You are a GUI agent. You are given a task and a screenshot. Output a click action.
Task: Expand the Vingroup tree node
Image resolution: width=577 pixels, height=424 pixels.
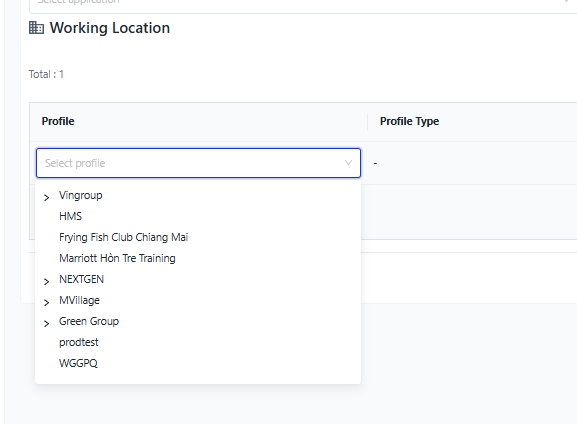(x=46, y=198)
